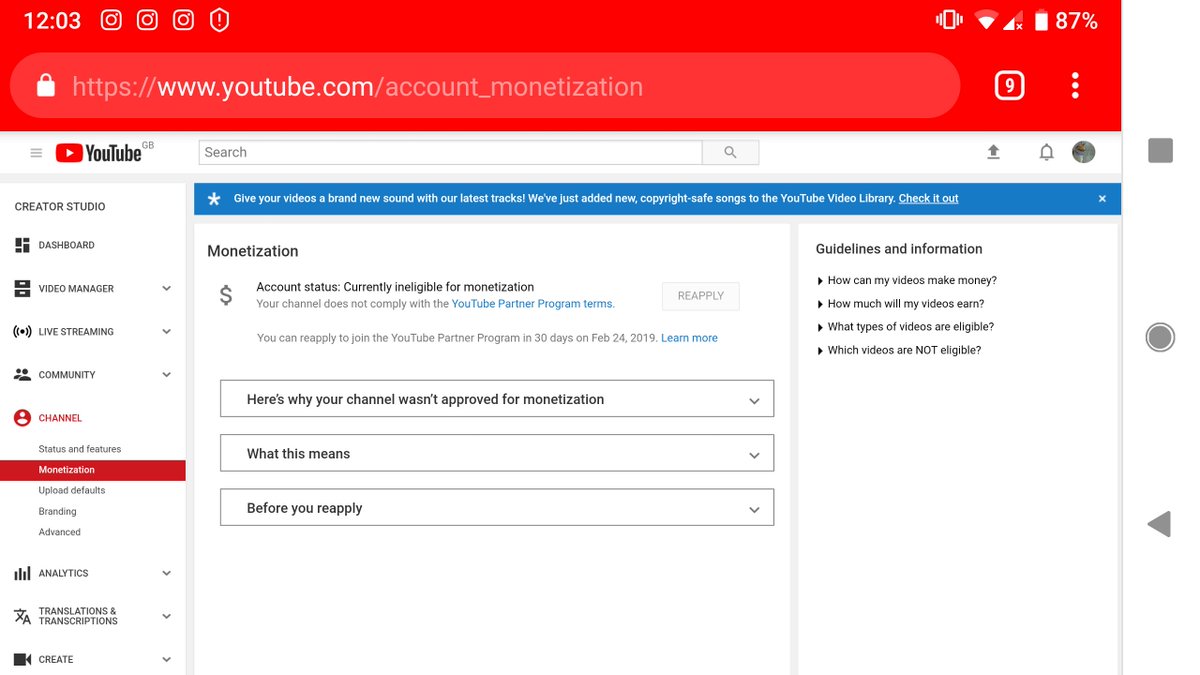Tap Android recent apps square
Screen dimensions: 1200x675
[1160, 151]
